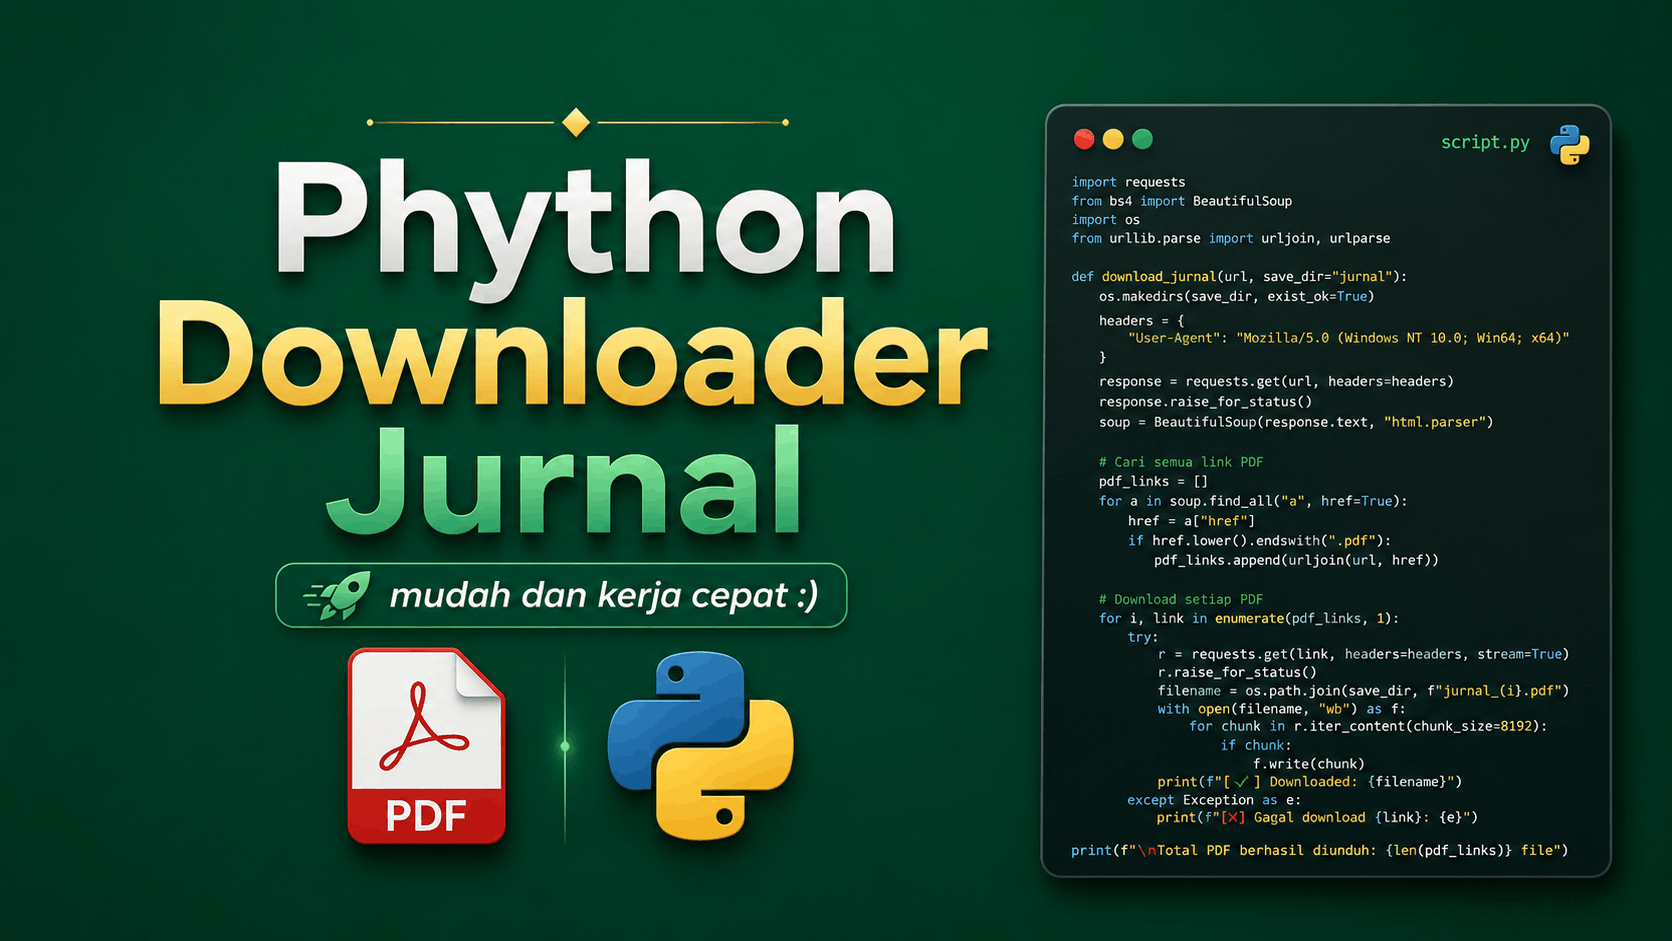The image size is (1672, 941).
Task: Click the 'for chunk in r.iter_content' line
Action: click(x=1368, y=726)
